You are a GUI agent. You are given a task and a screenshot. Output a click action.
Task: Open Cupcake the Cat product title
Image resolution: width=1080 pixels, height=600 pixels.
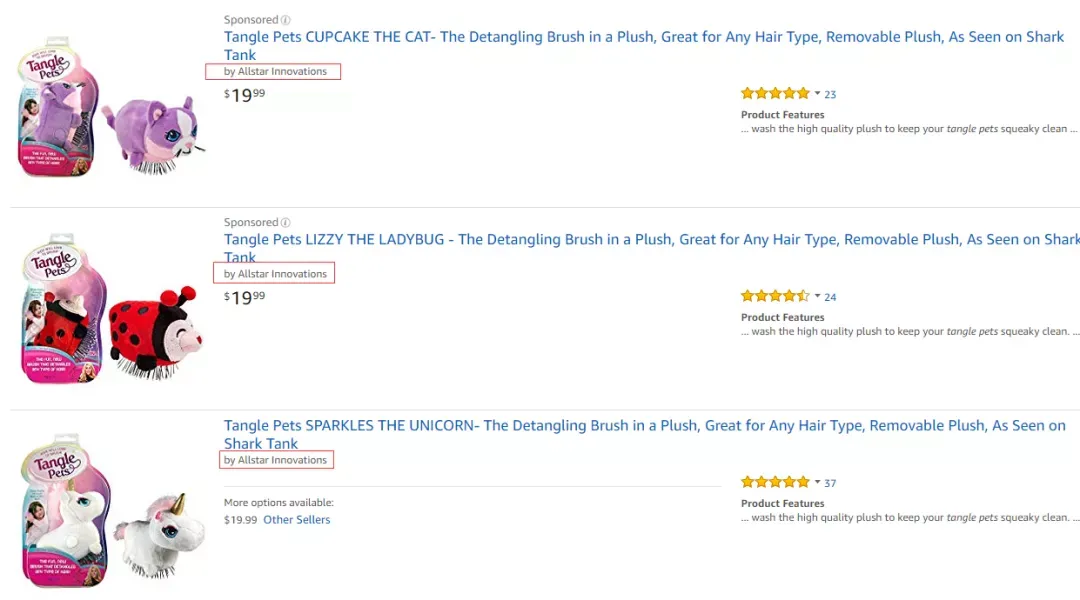(x=644, y=45)
